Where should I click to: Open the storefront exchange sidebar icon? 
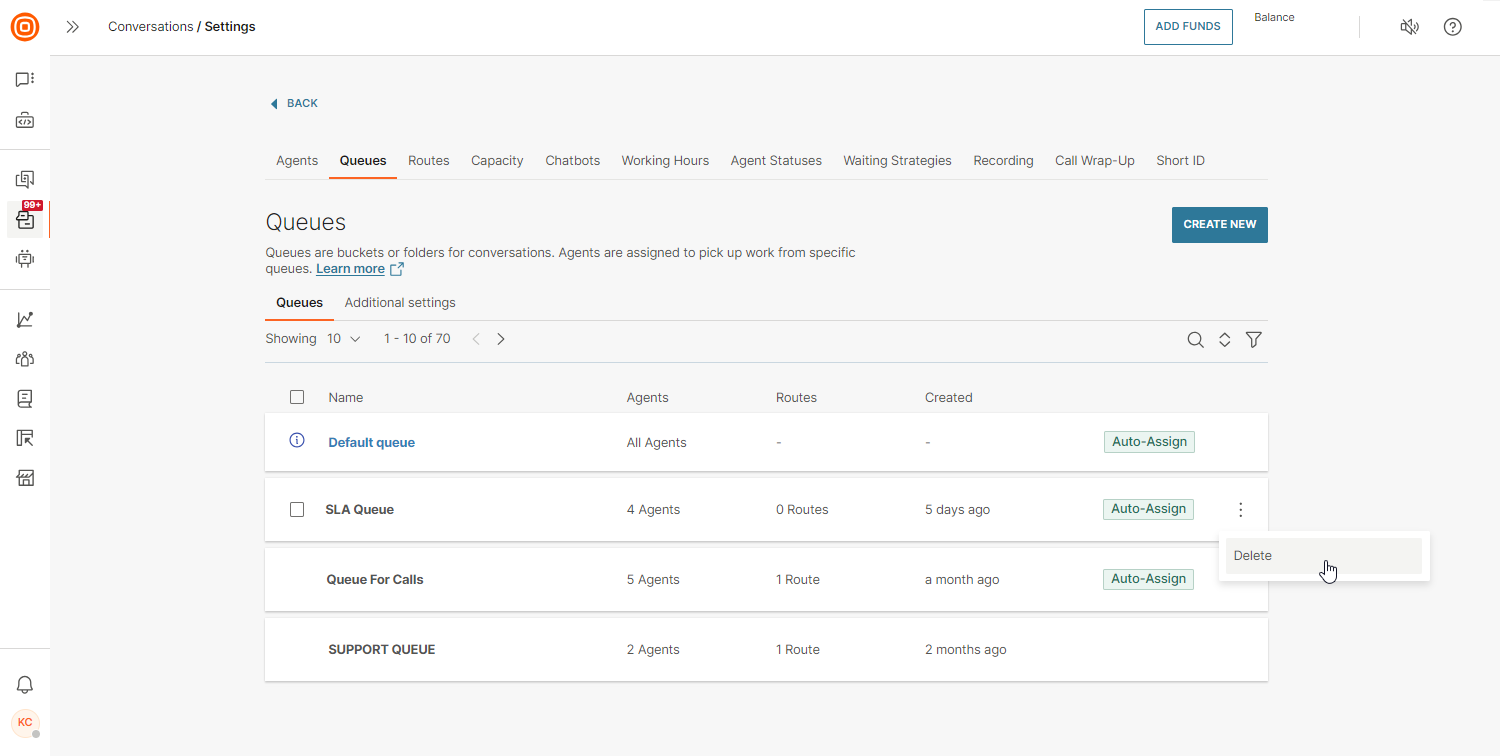(x=25, y=478)
